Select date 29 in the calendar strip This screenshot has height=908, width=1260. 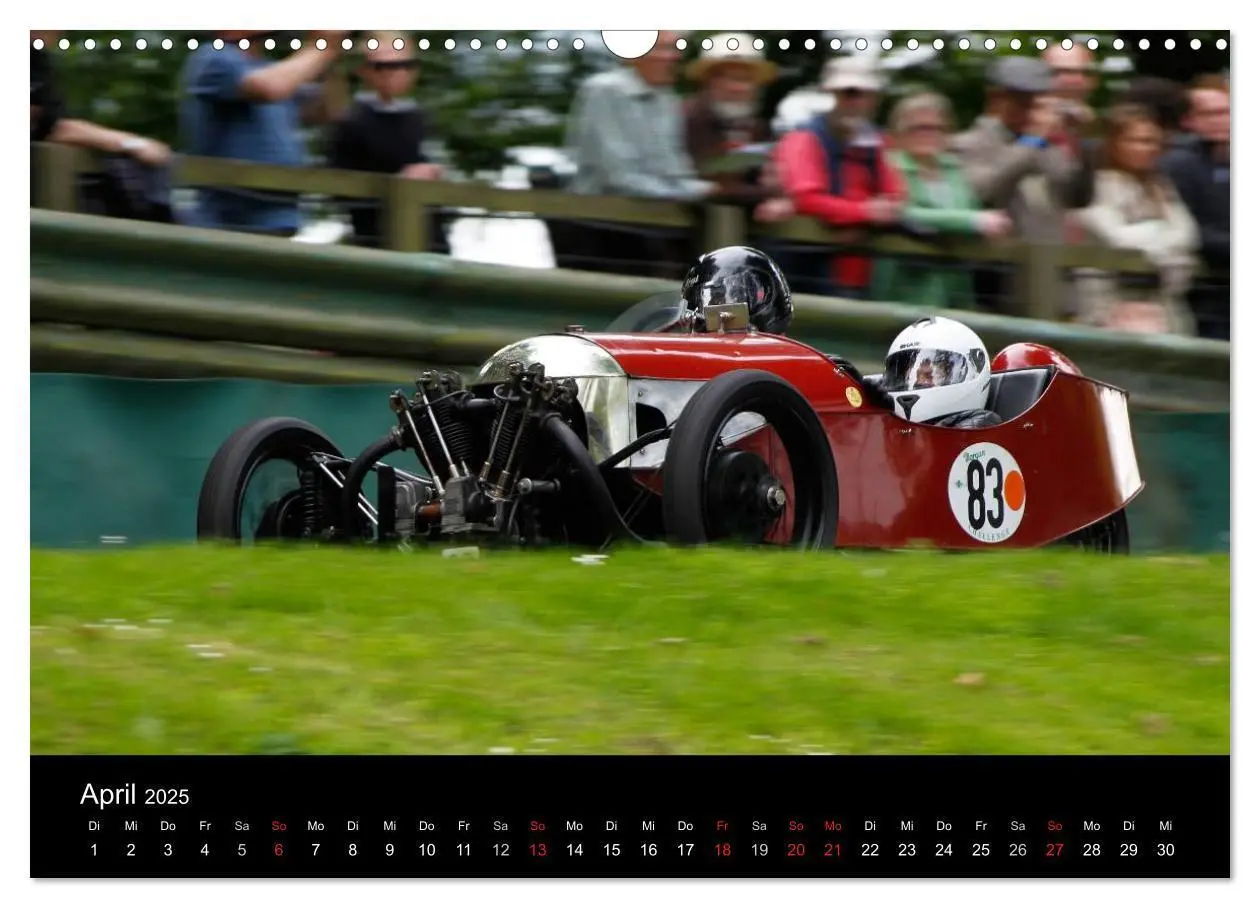pyautogui.click(x=1128, y=850)
